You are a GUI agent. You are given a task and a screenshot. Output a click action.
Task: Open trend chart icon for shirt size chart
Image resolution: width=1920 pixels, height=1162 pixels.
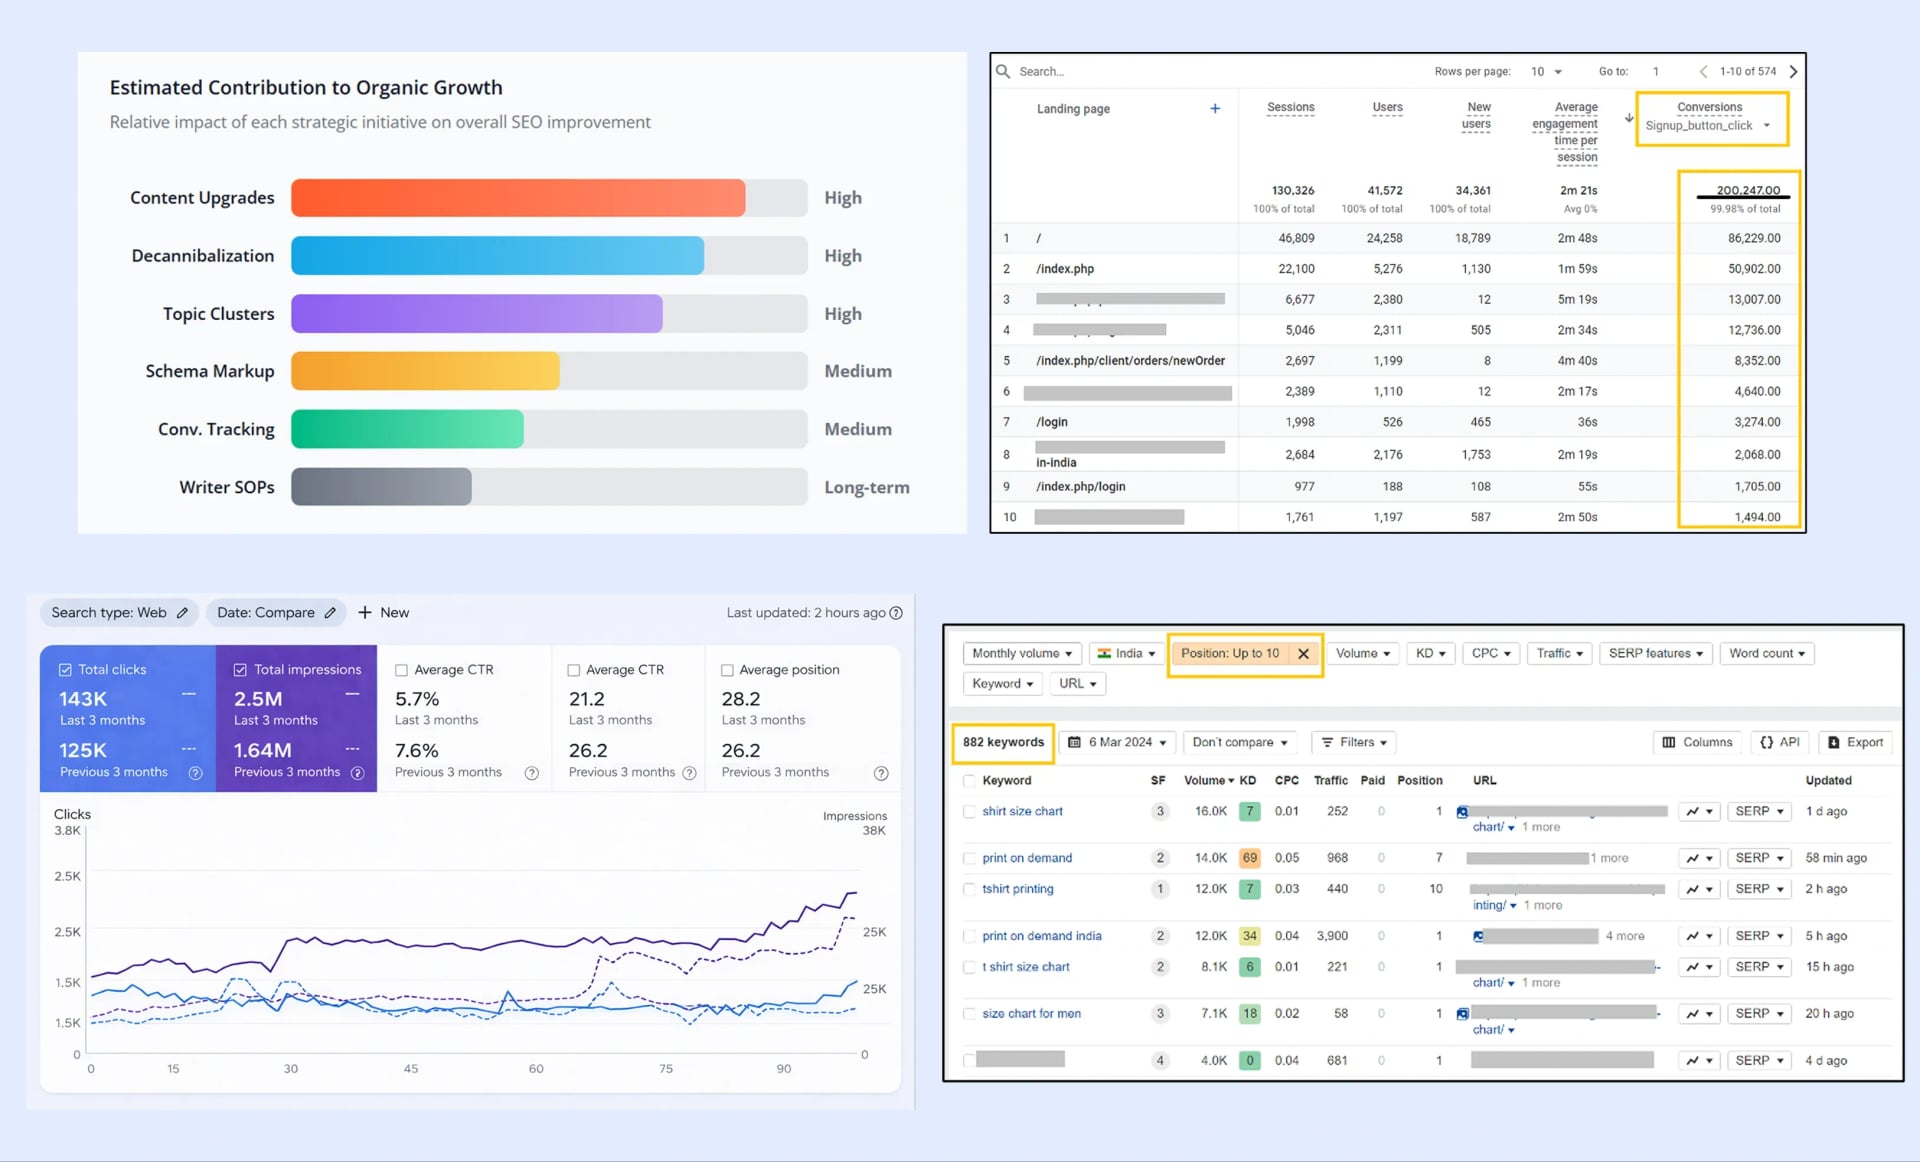[x=1692, y=811]
